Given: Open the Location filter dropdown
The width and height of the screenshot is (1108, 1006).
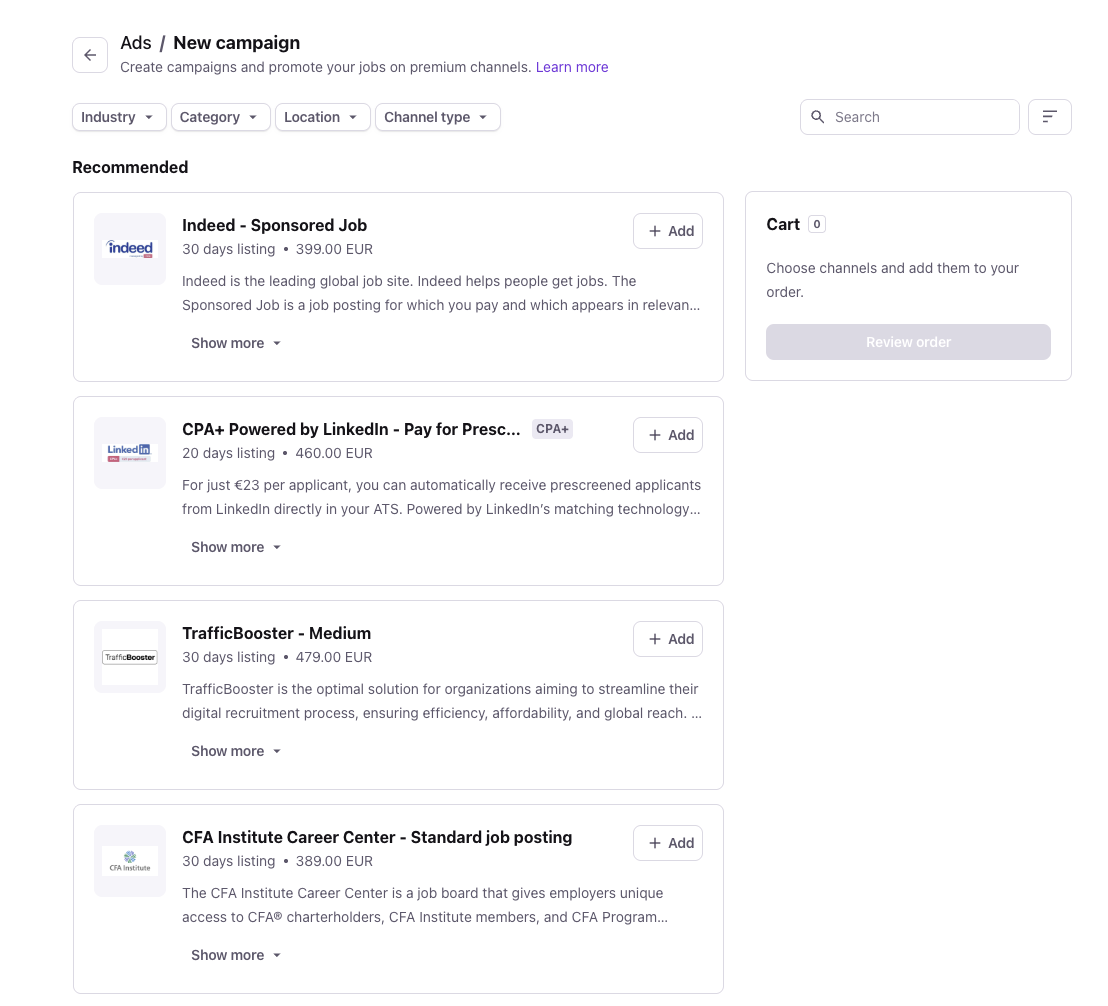Looking at the screenshot, I should pos(322,117).
